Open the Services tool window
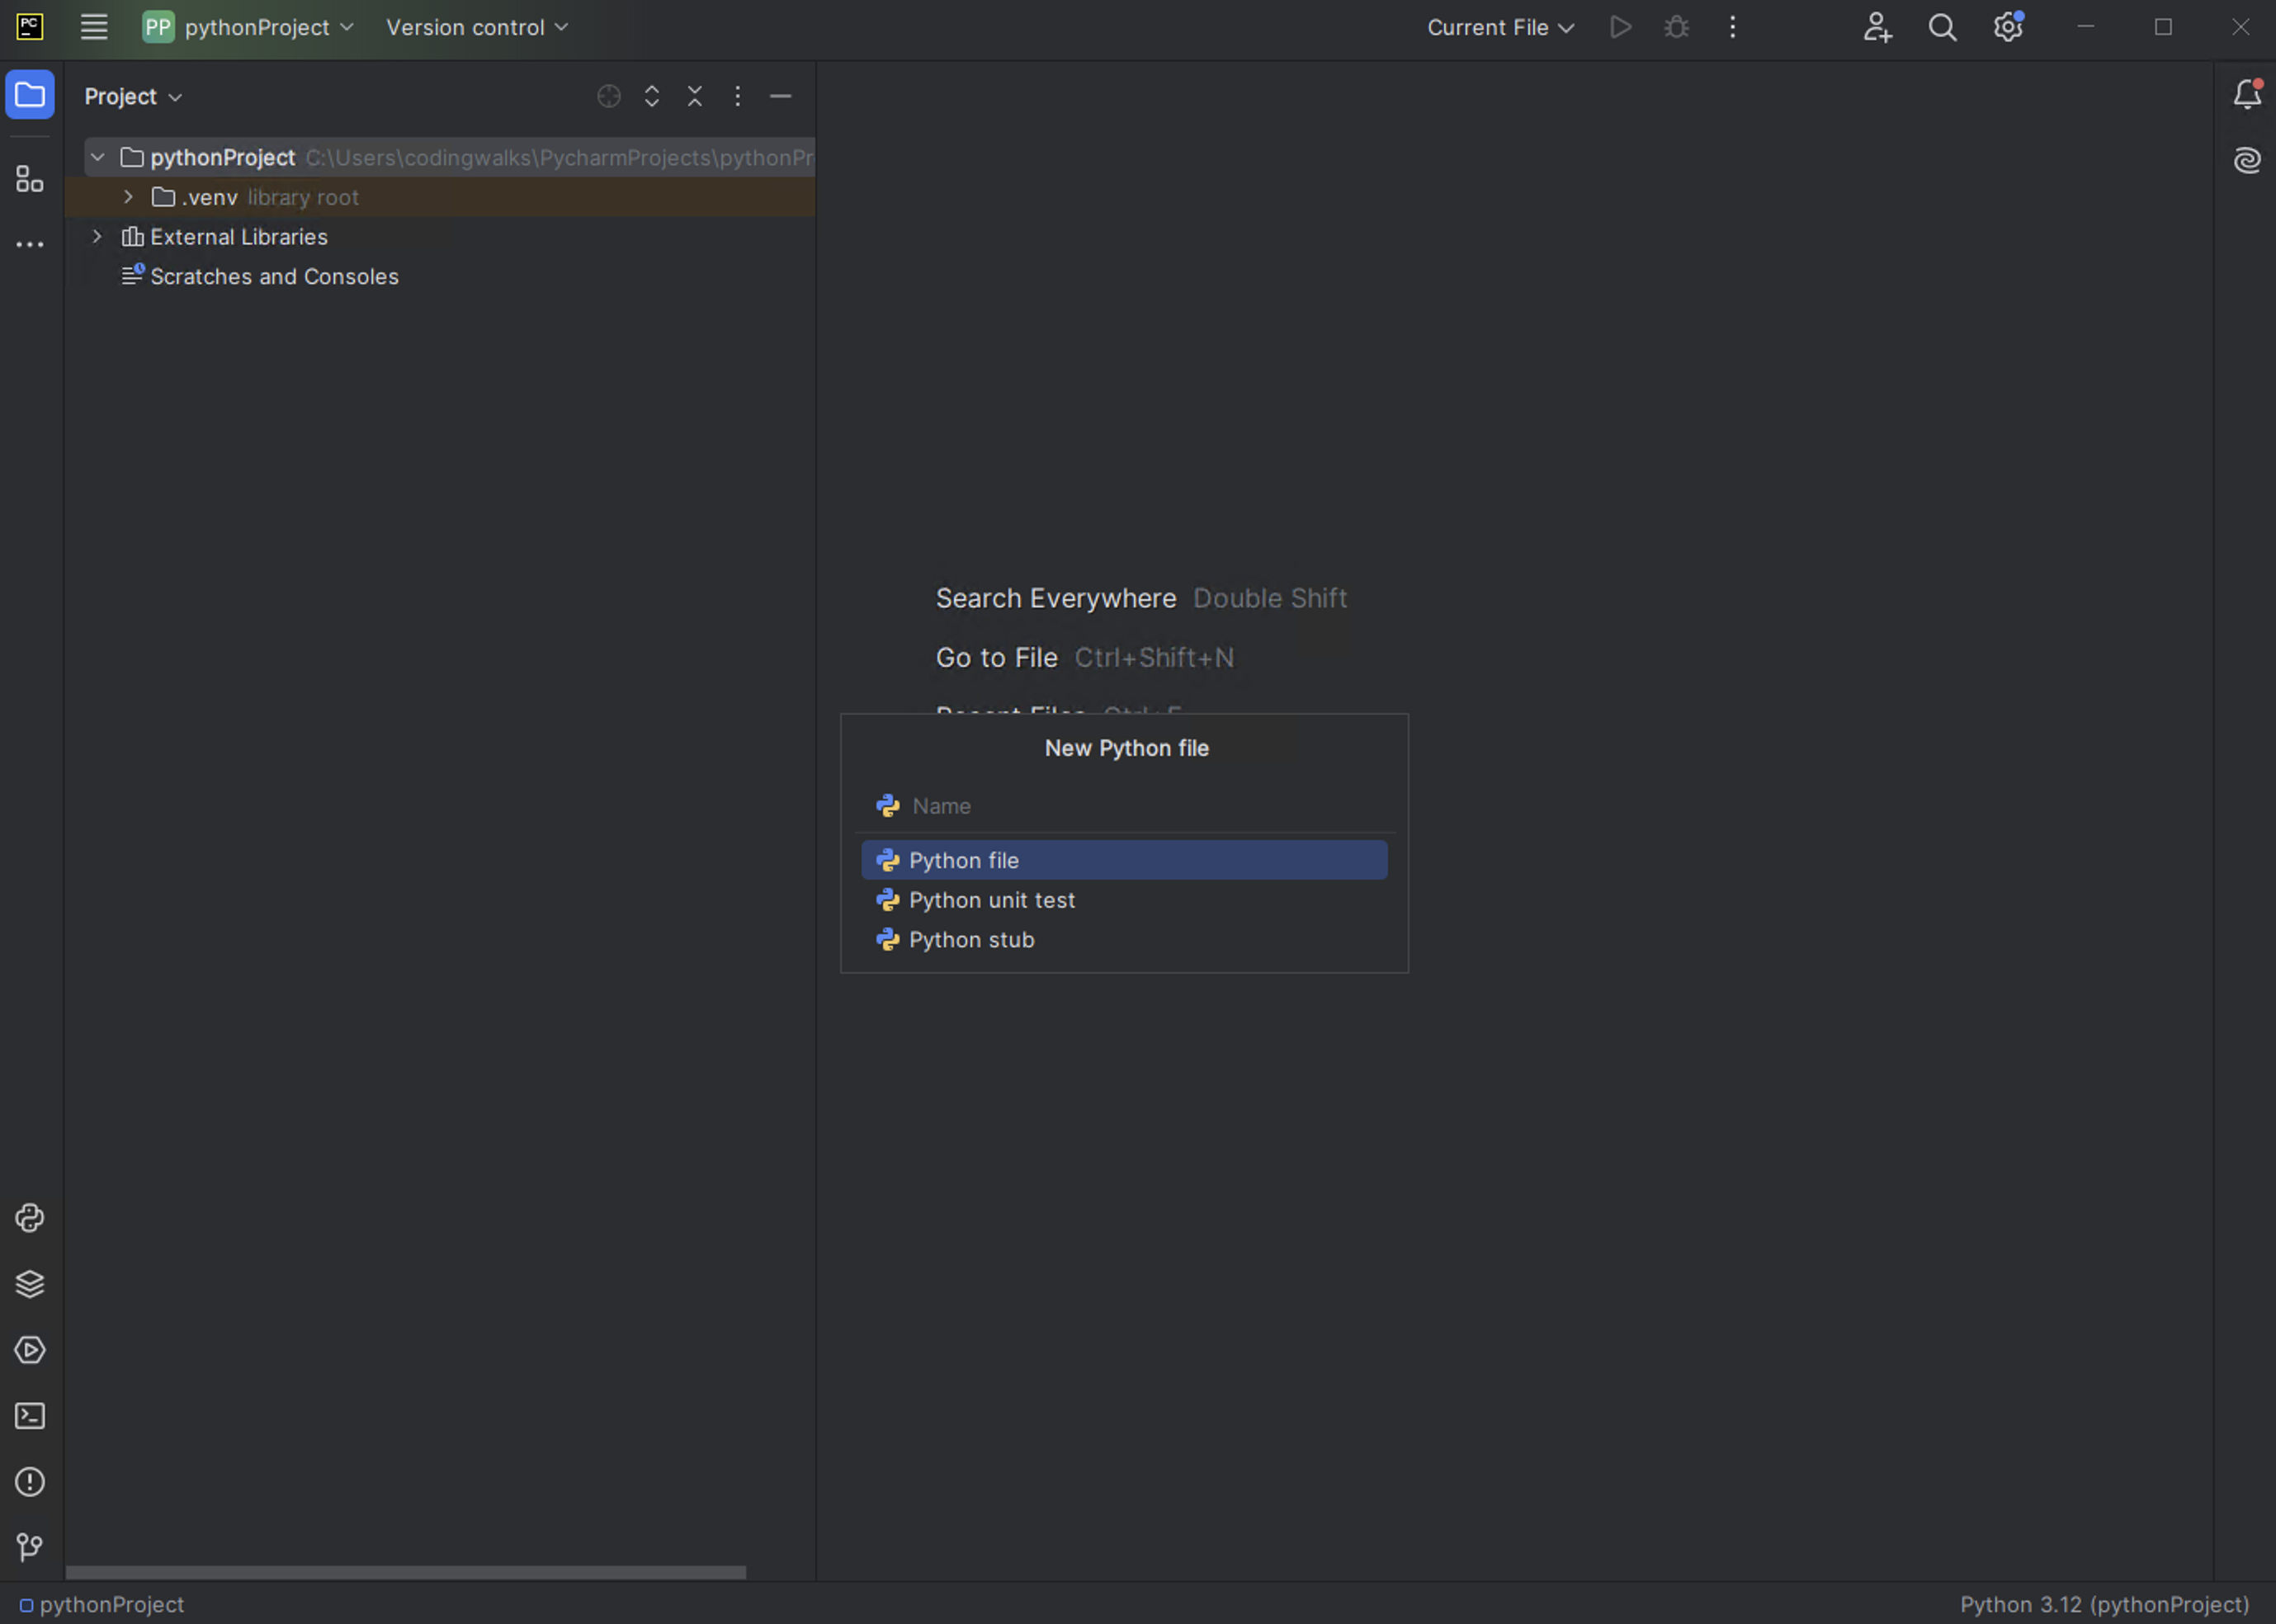This screenshot has height=1624, width=2276. click(x=30, y=1350)
